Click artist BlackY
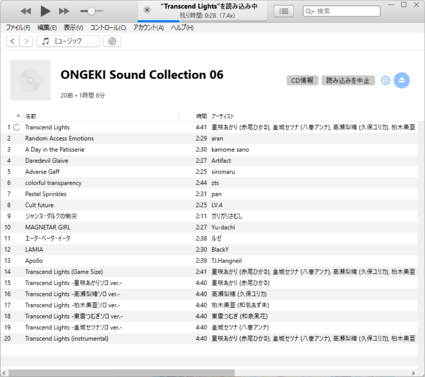Viewport: 425px width, 377px height. [x=220, y=250]
